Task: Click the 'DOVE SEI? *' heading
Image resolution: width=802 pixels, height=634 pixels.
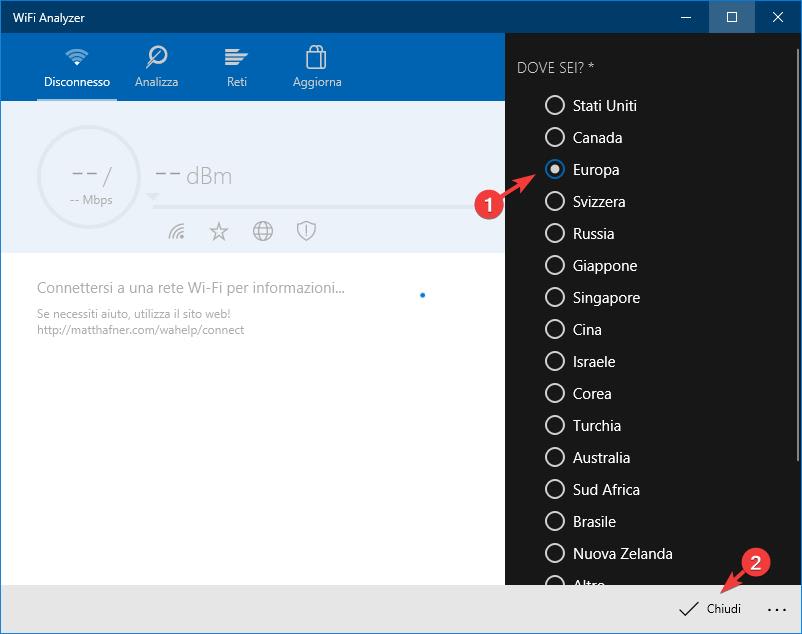Action: [x=555, y=67]
